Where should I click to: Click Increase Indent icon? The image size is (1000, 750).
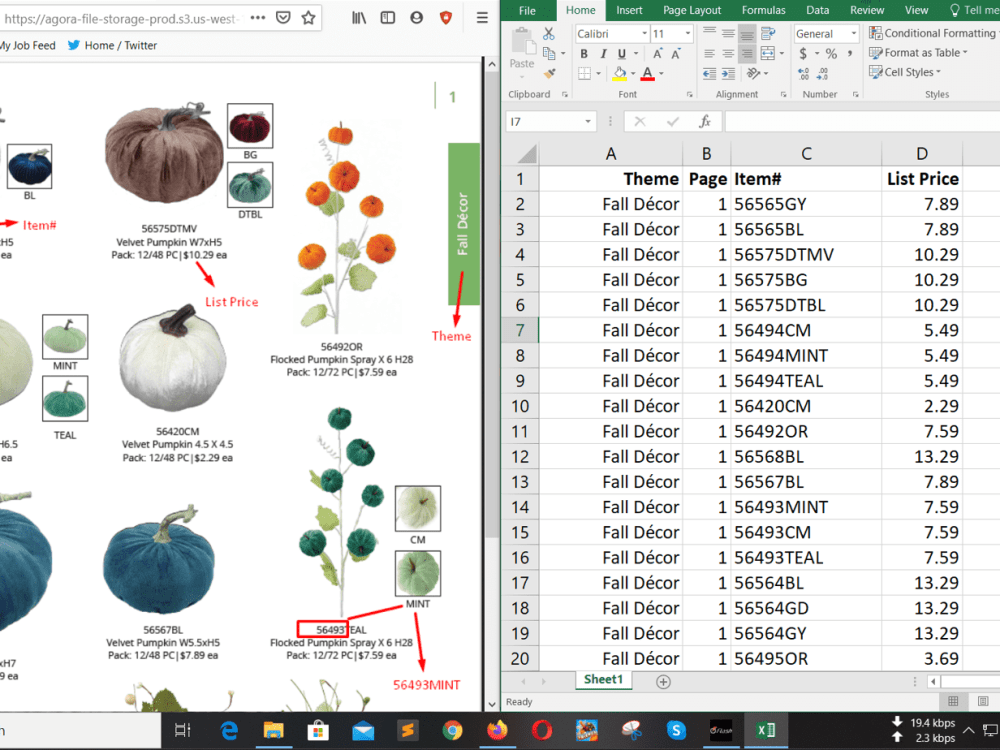point(728,74)
